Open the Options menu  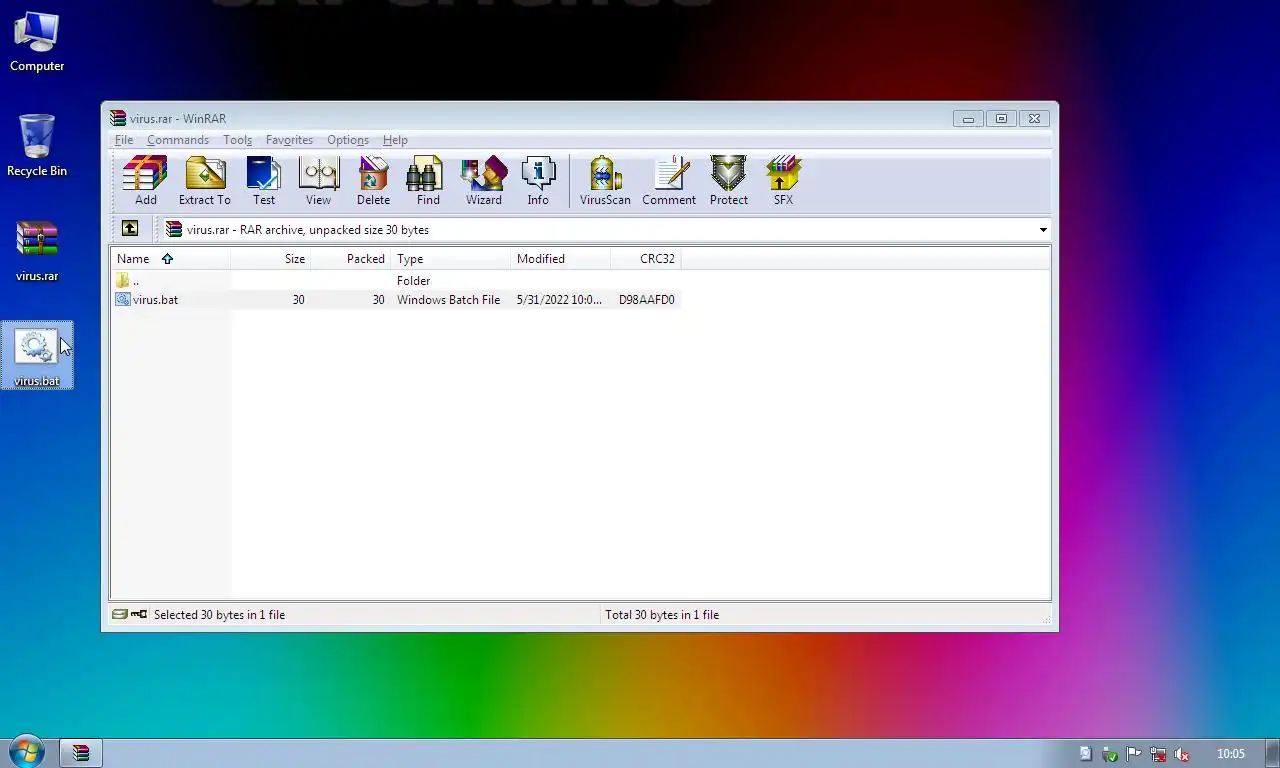348,140
